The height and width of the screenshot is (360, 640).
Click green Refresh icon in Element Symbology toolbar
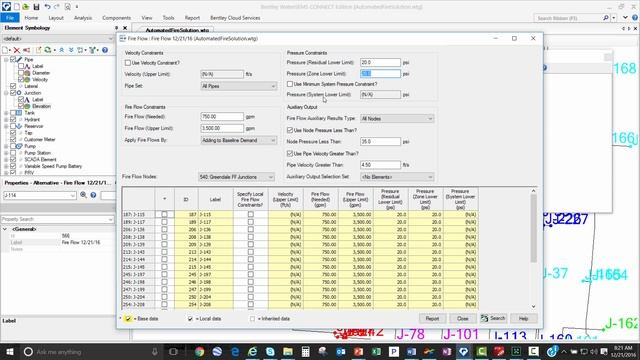tap(48, 50)
